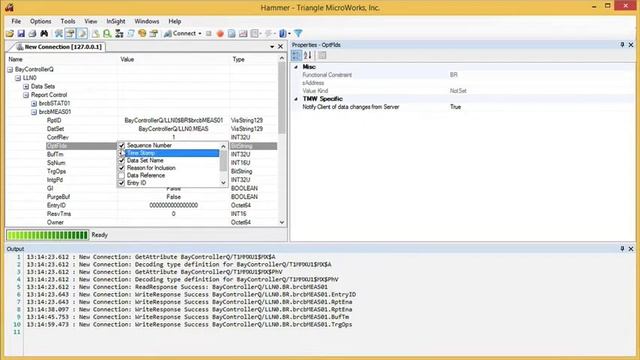Open the document tab list dropdown arrow

point(272,47)
